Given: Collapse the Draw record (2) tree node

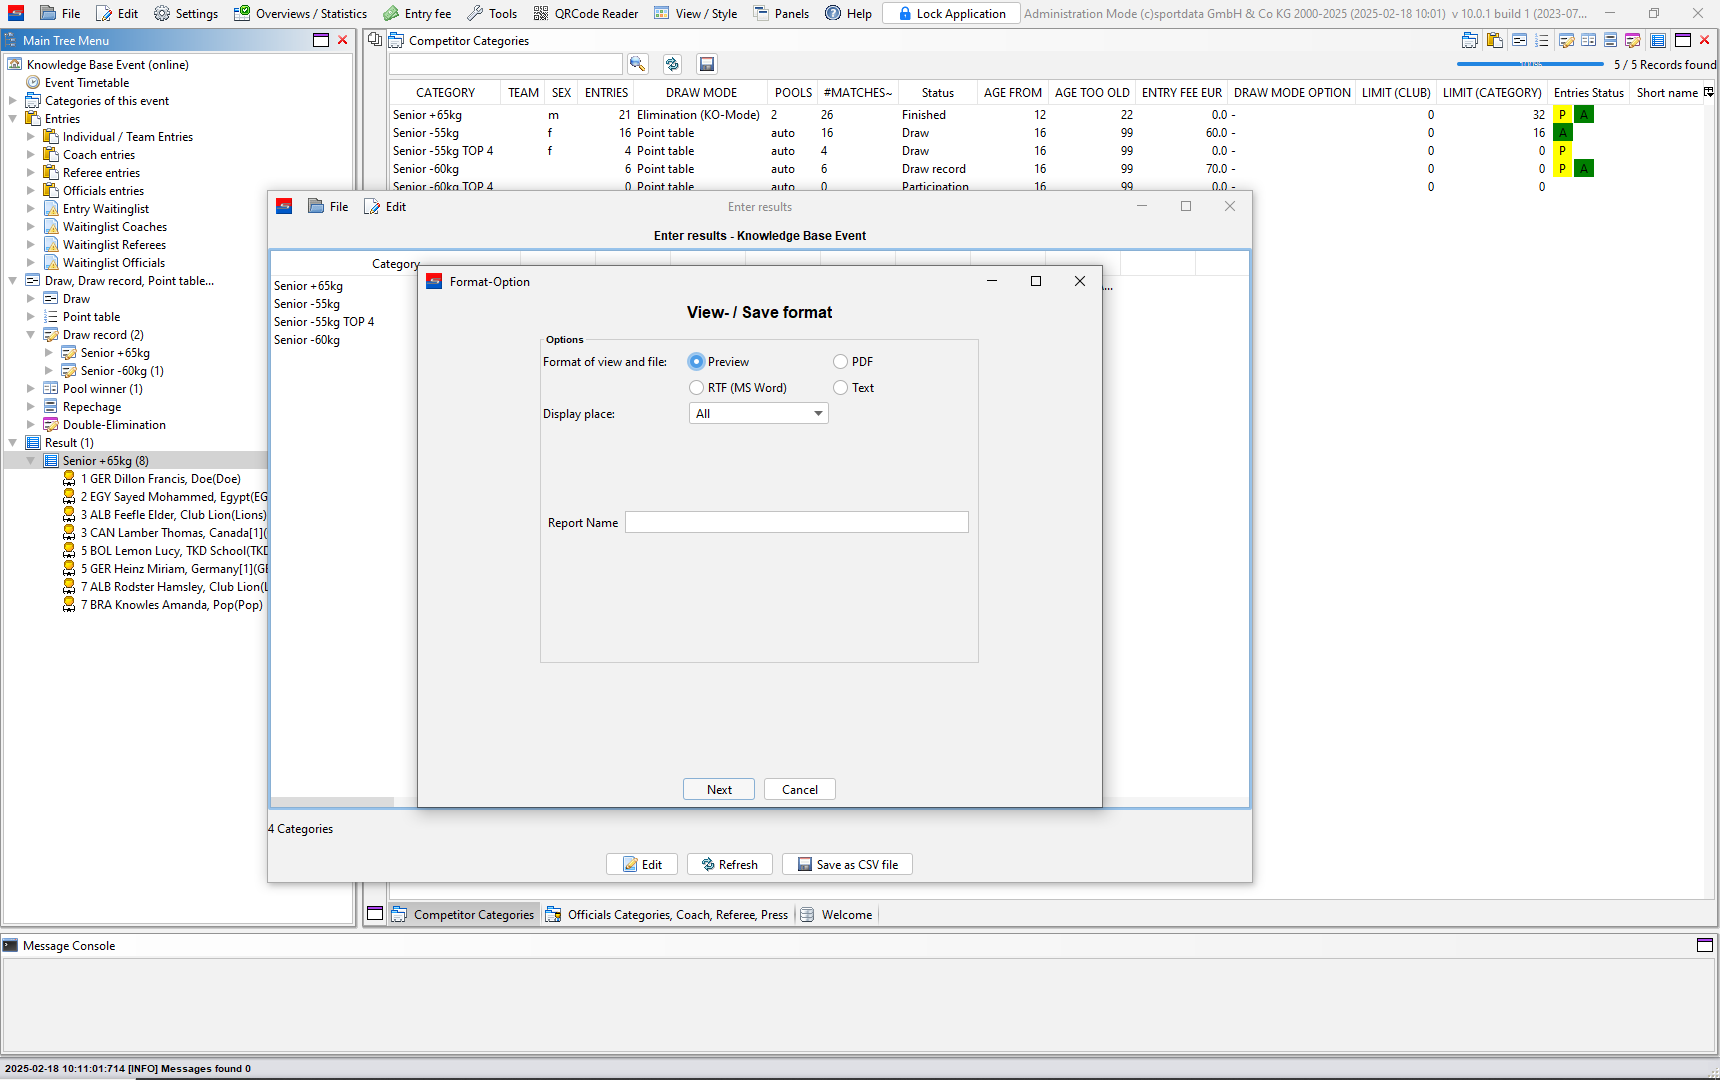Looking at the screenshot, I should pos(31,335).
